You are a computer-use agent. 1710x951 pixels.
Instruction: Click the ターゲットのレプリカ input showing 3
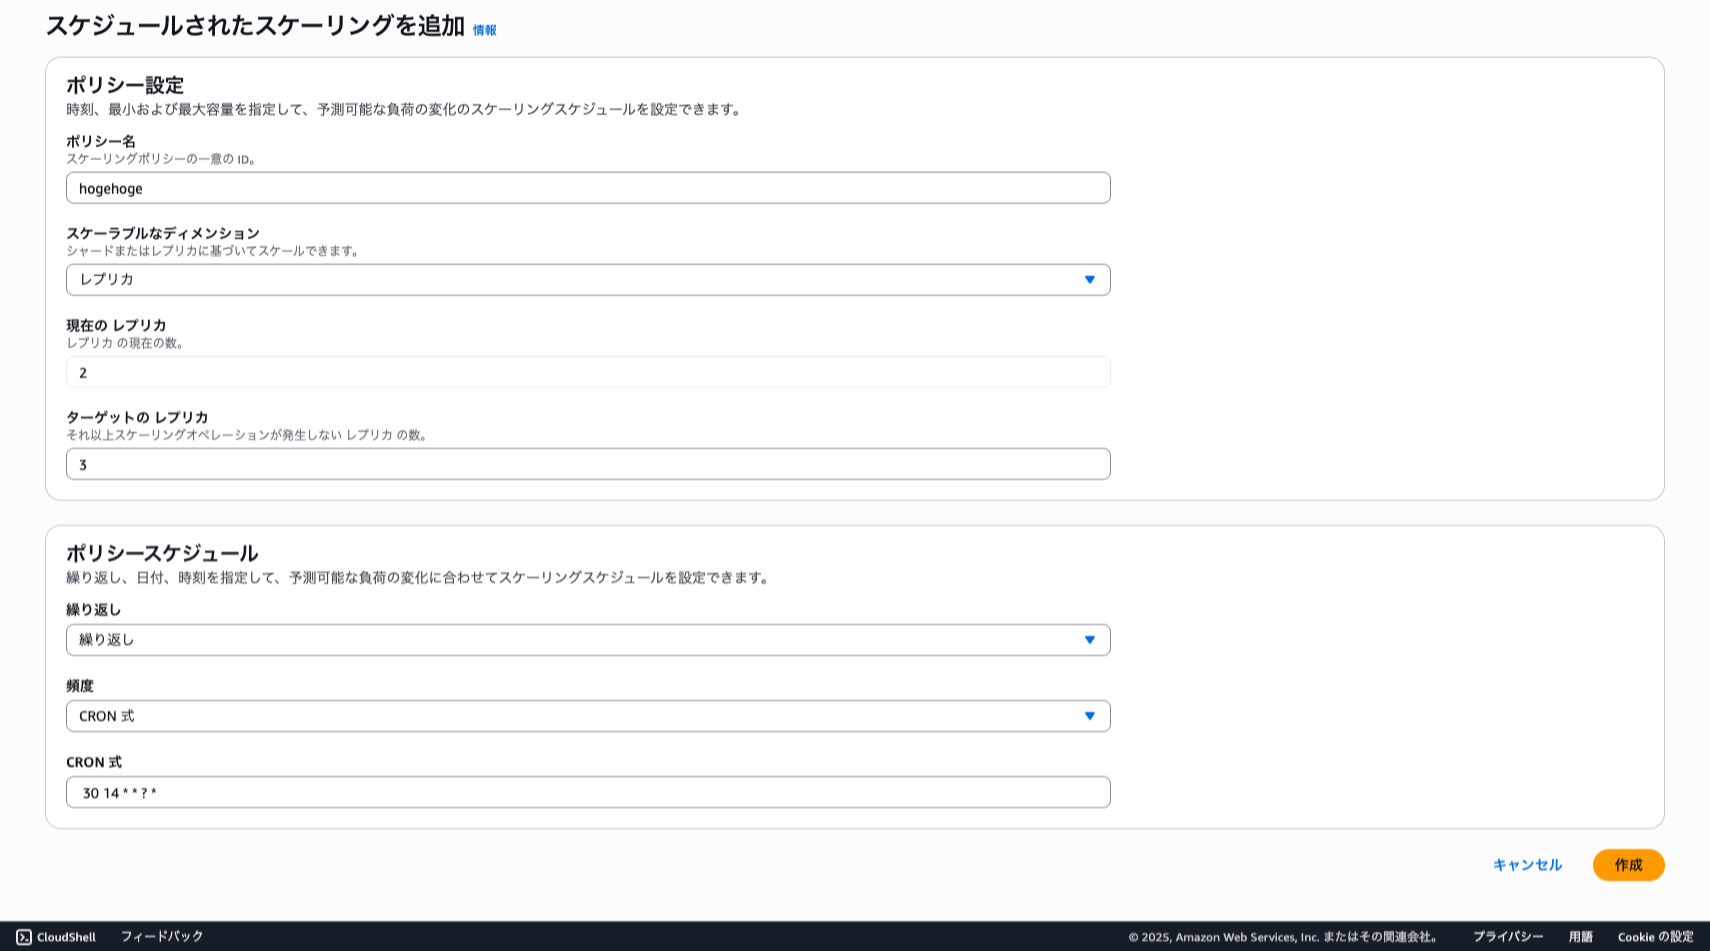tap(588, 464)
